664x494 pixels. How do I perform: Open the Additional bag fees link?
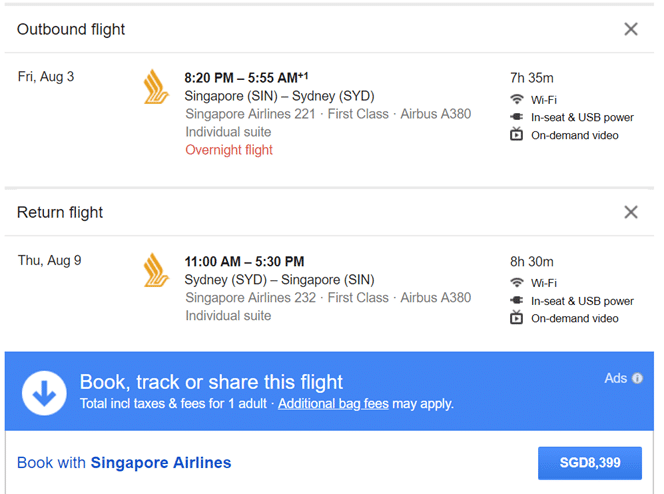coord(333,403)
